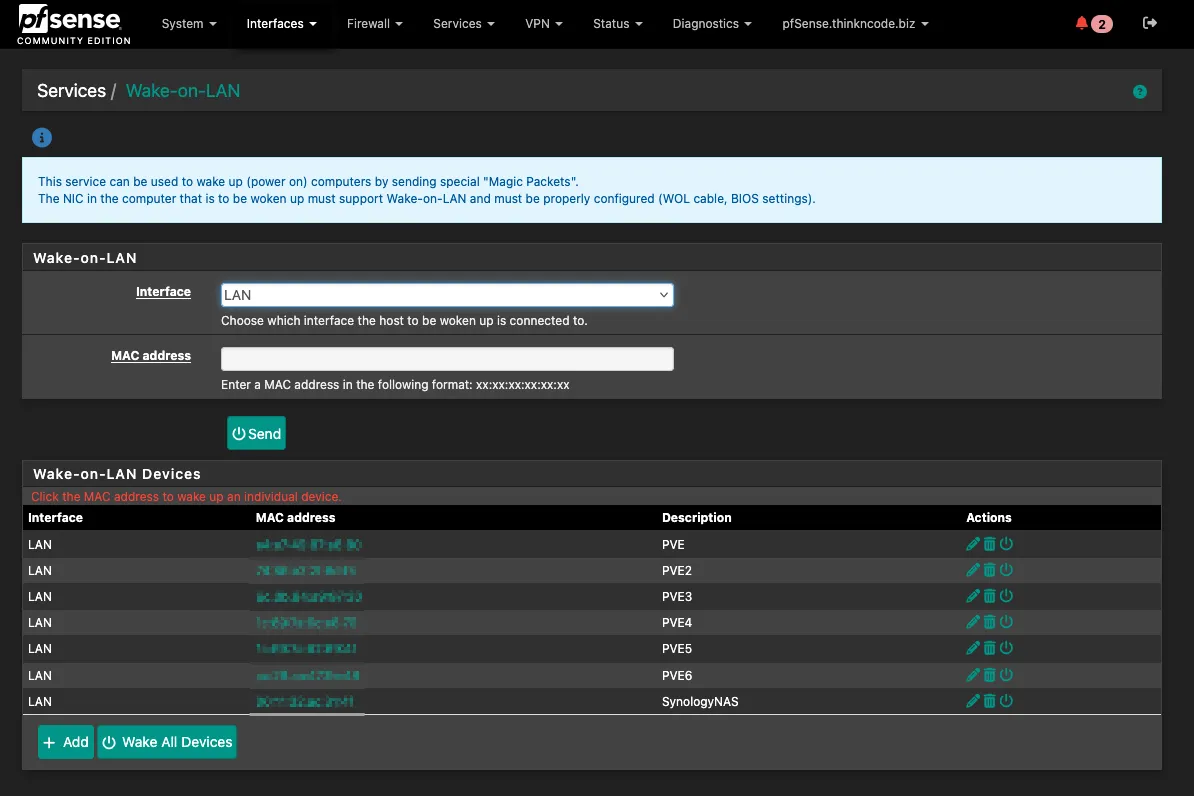
Task: Click the MAC address input field
Action: pos(446,359)
